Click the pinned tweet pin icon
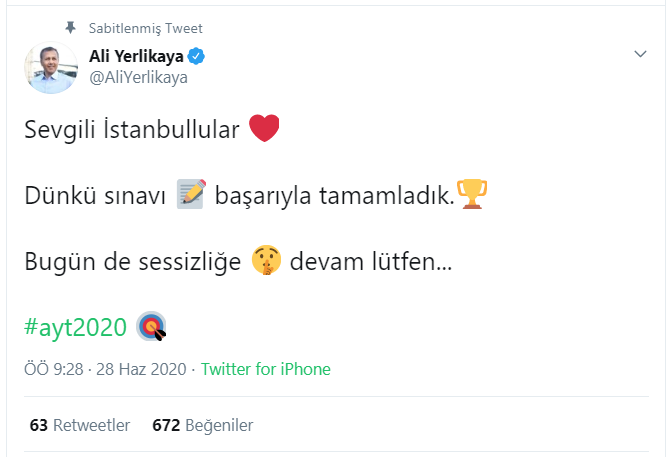The width and height of the screenshot is (671, 457). (x=70, y=28)
